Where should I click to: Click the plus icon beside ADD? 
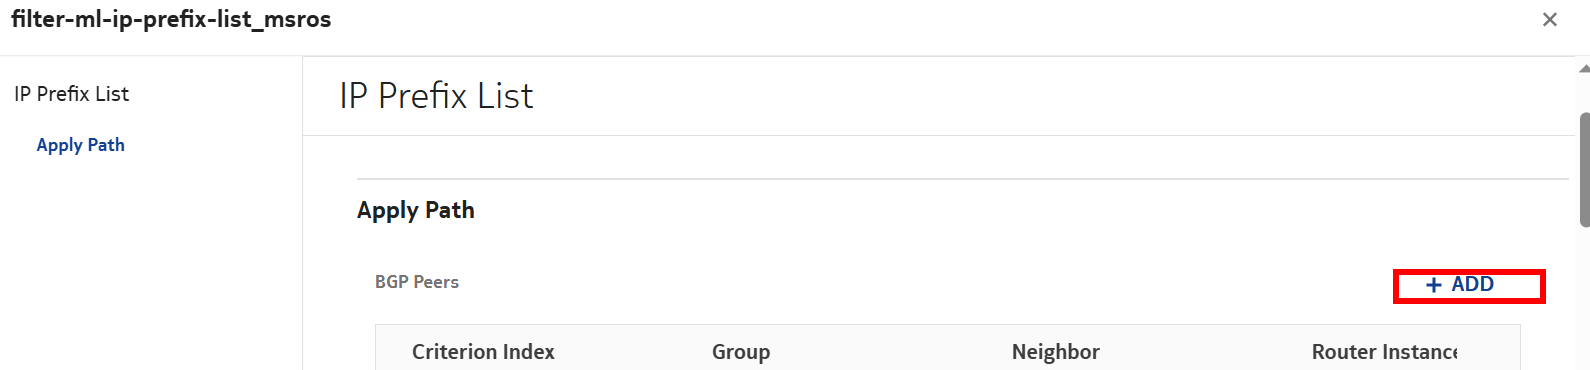[x=1434, y=285]
